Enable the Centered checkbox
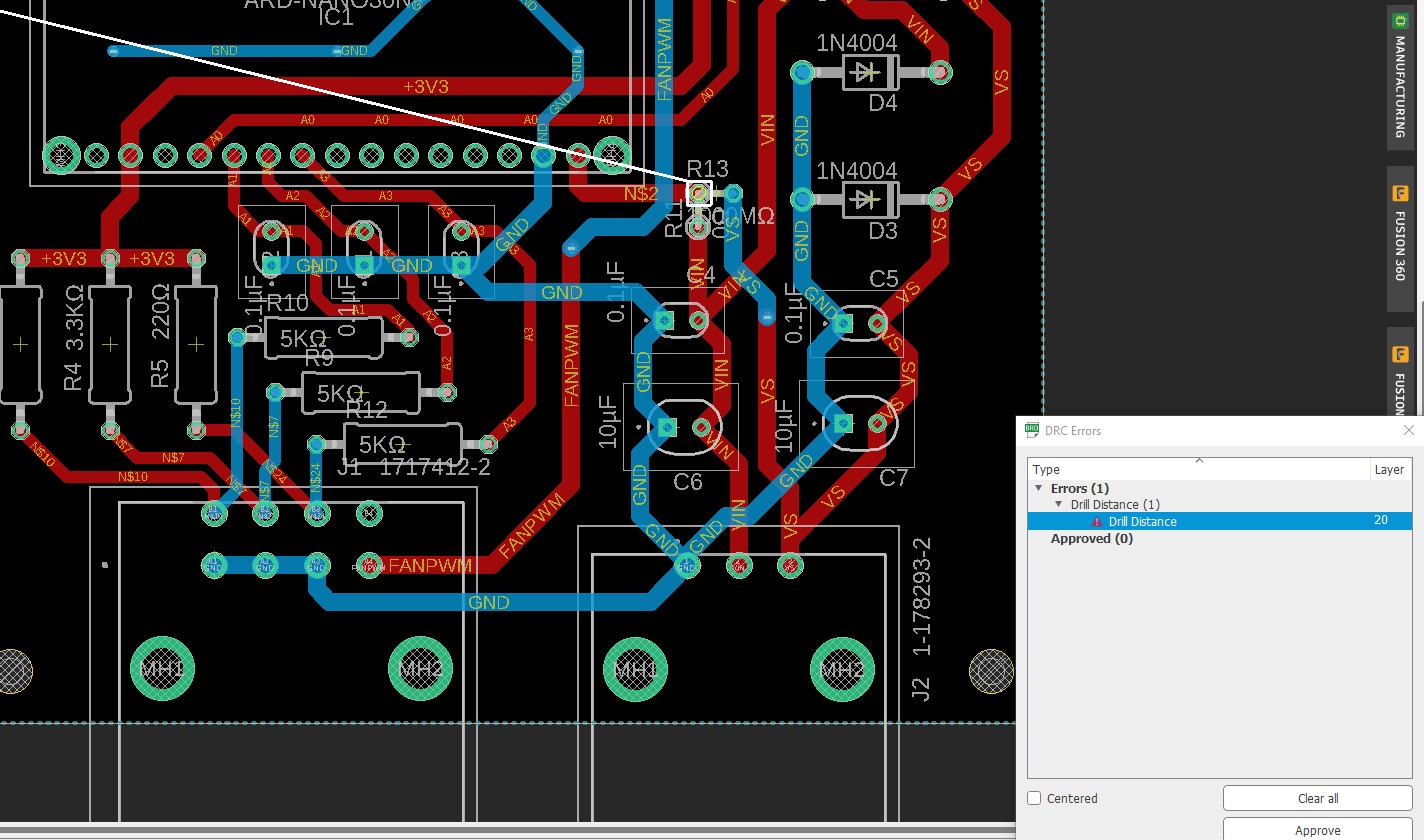Image resolution: width=1424 pixels, height=840 pixels. [x=1035, y=798]
